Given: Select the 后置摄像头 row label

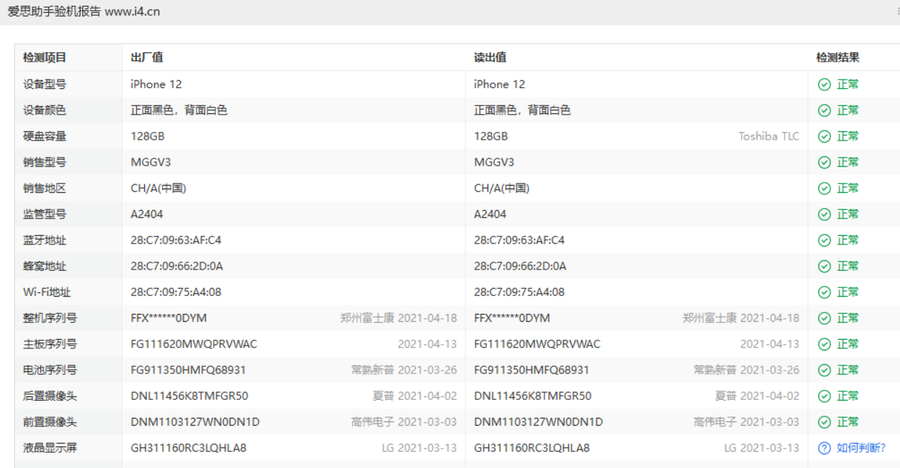Looking at the screenshot, I should click(50, 396).
